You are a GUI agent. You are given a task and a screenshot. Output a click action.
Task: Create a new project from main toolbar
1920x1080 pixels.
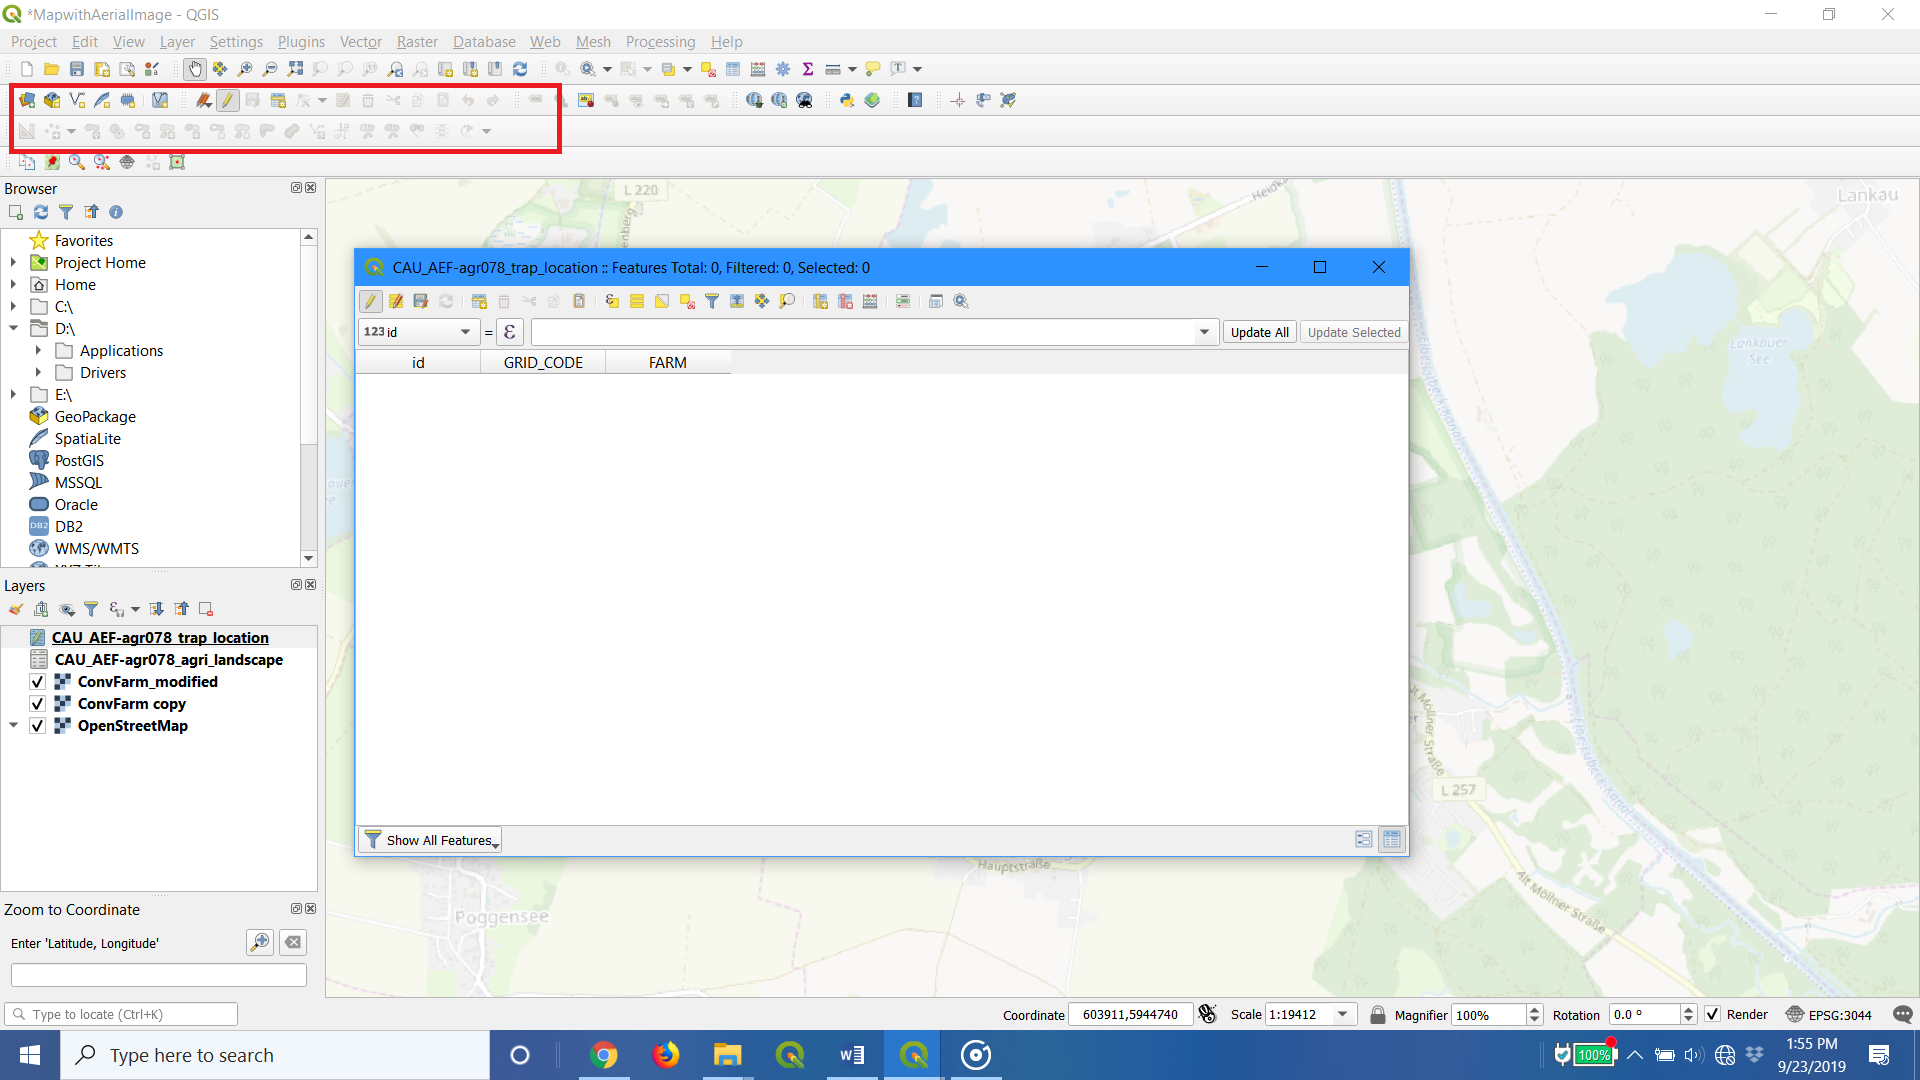[x=27, y=69]
